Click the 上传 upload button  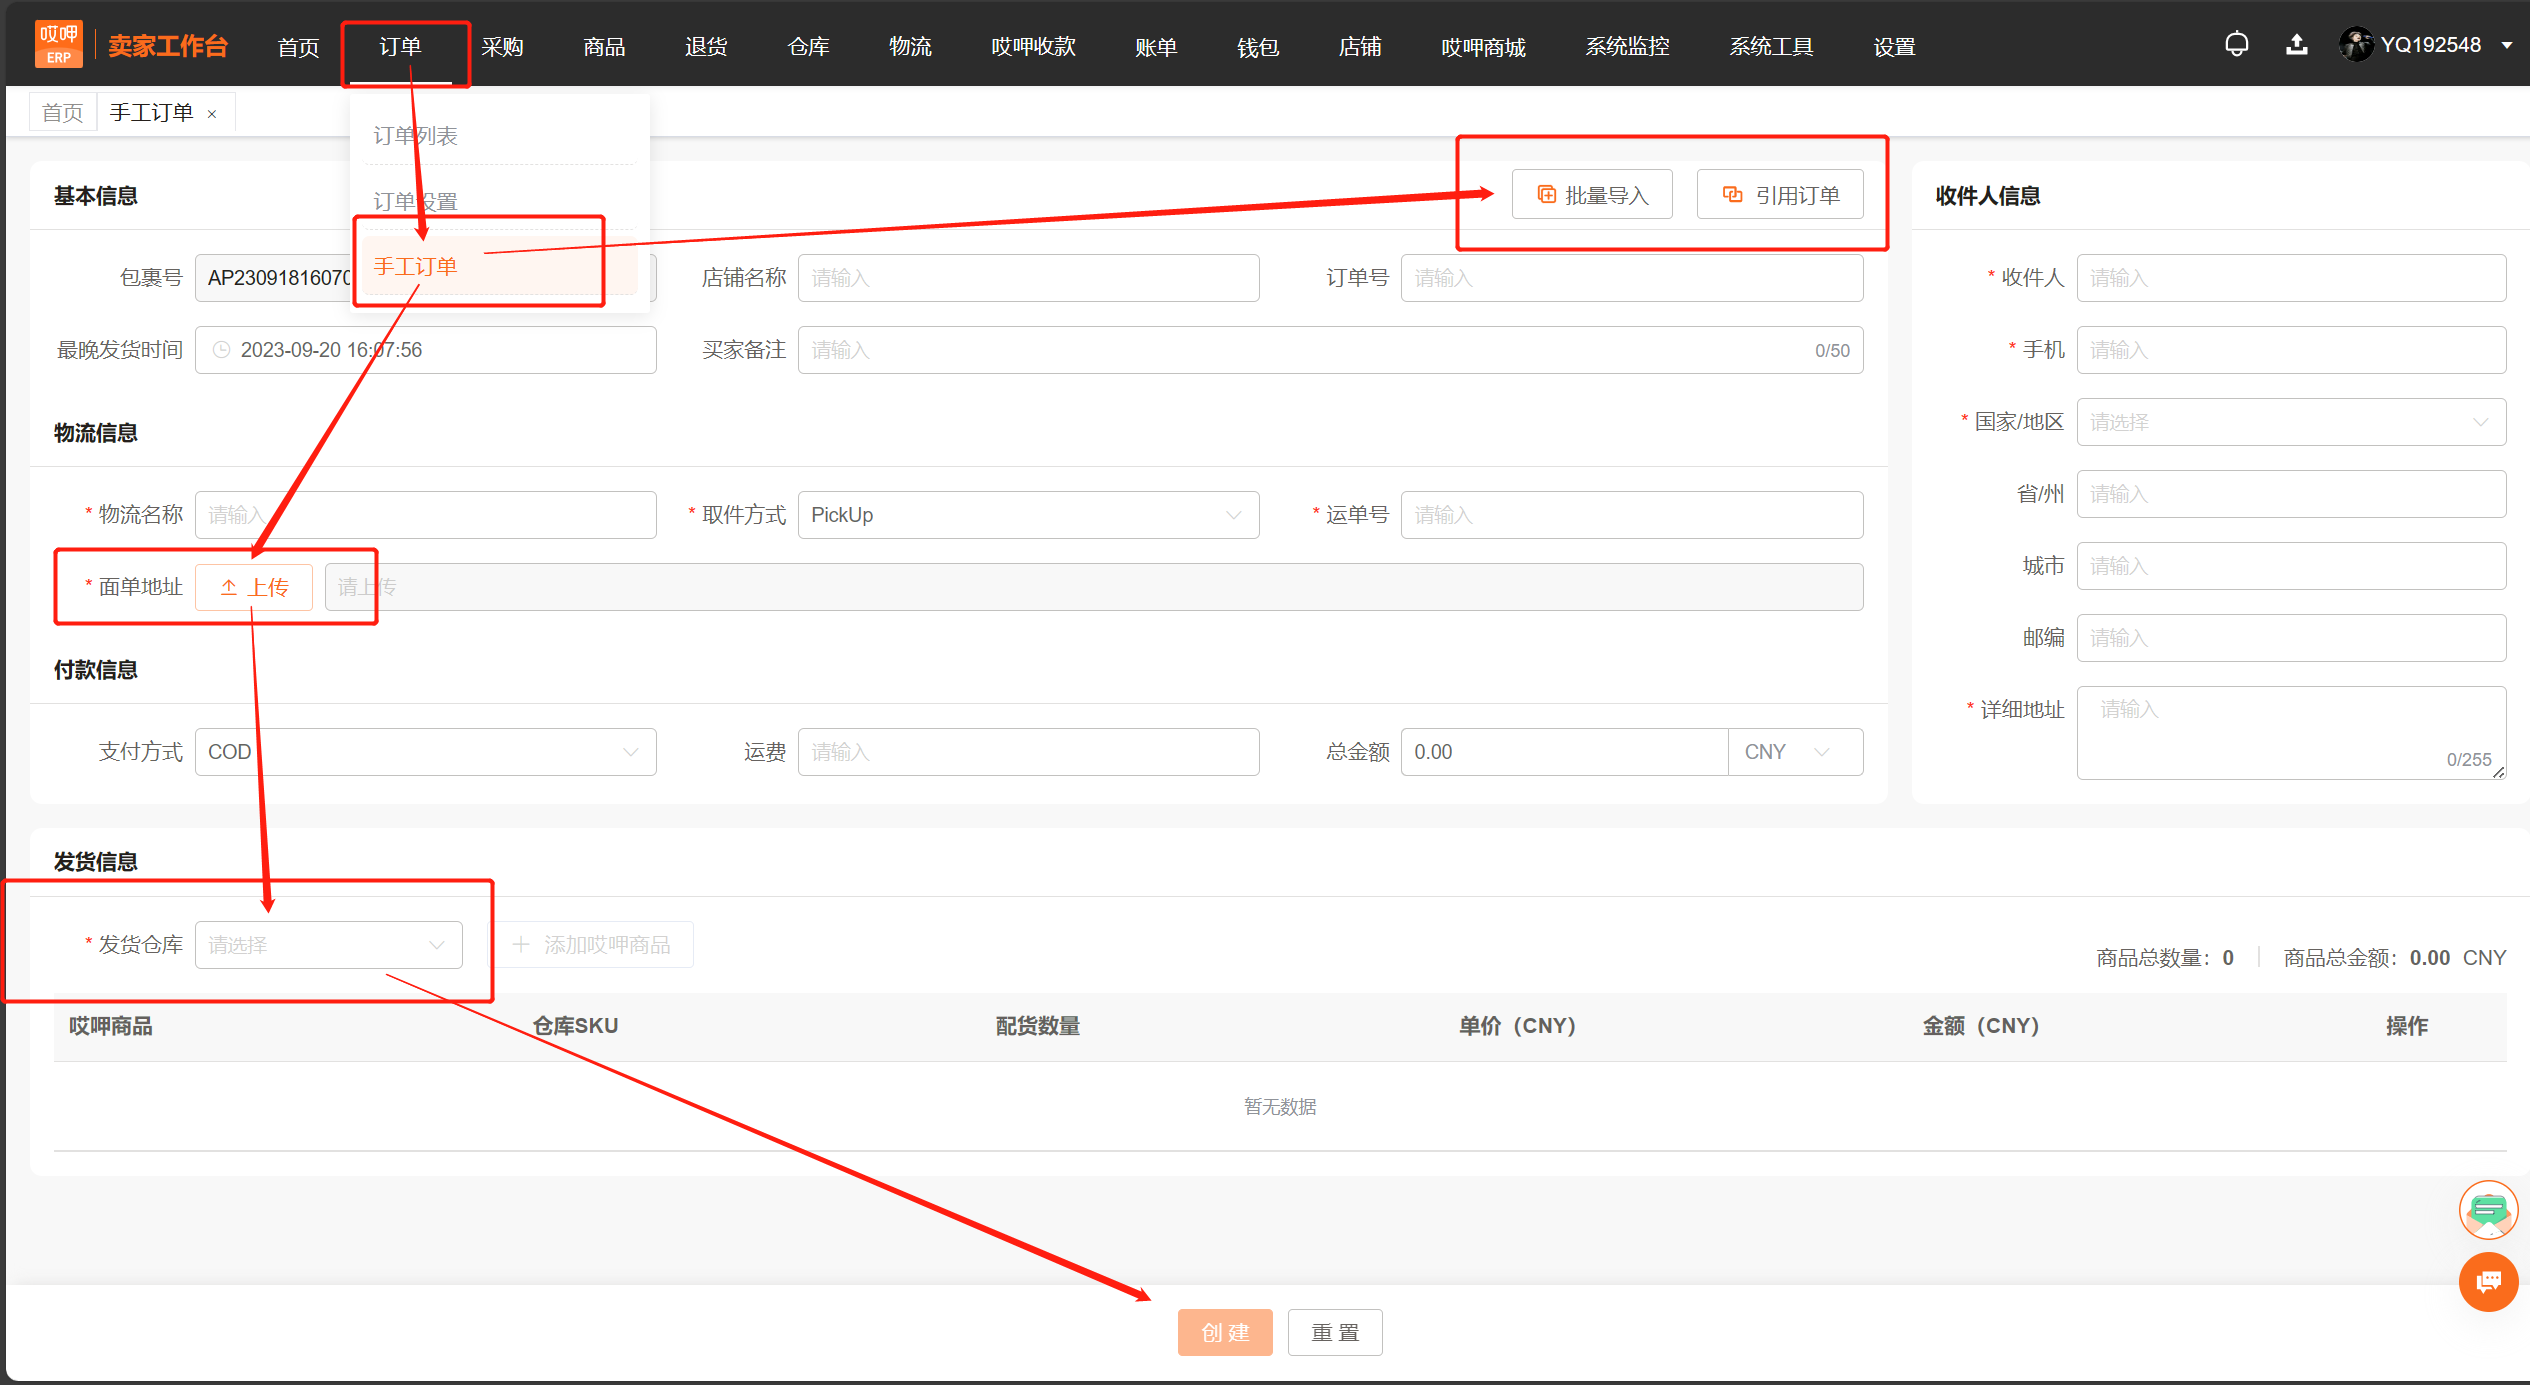pos(254,587)
